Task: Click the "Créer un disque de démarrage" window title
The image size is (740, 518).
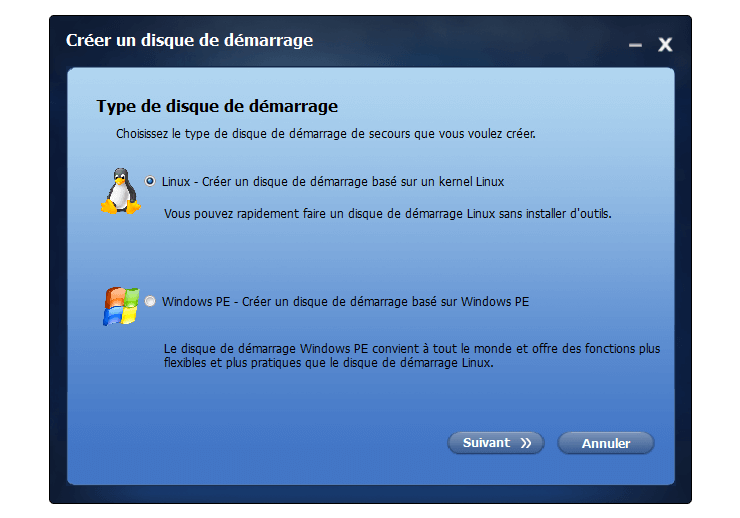Action: [x=189, y=41]
